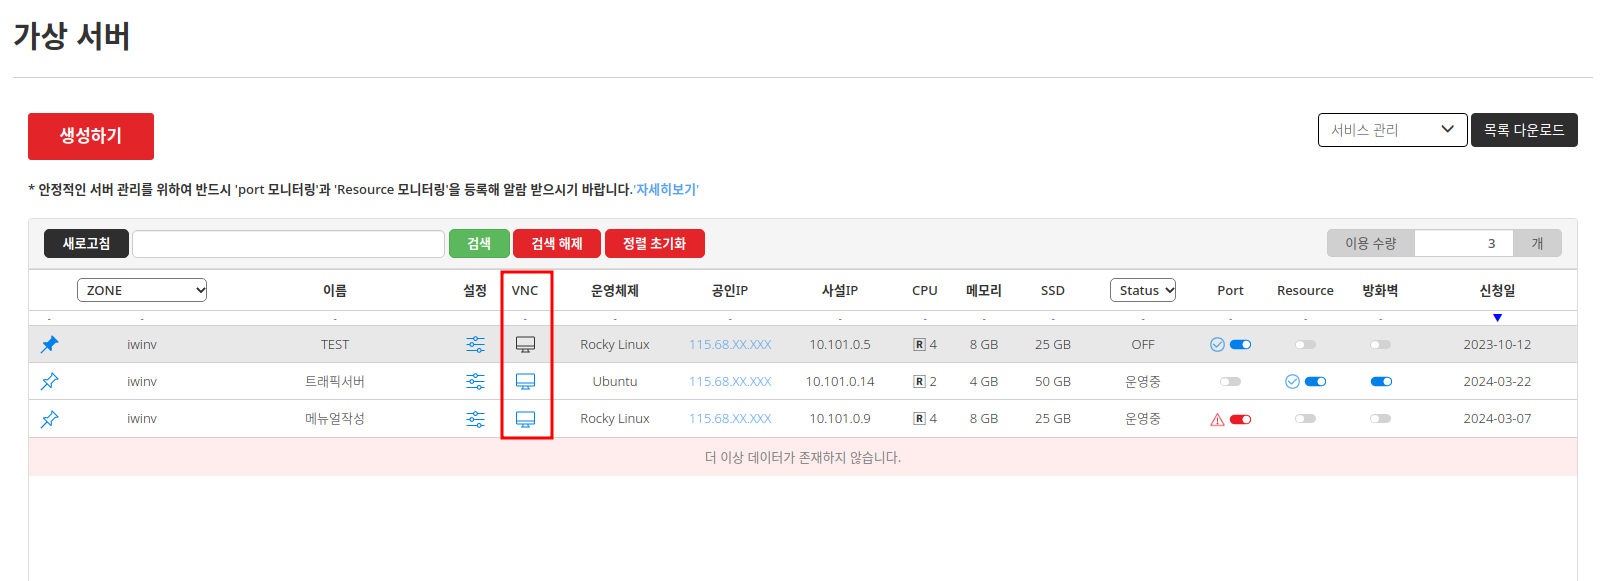Click the OFF status cell
1603x581 pixels.
click(1143, 344)
